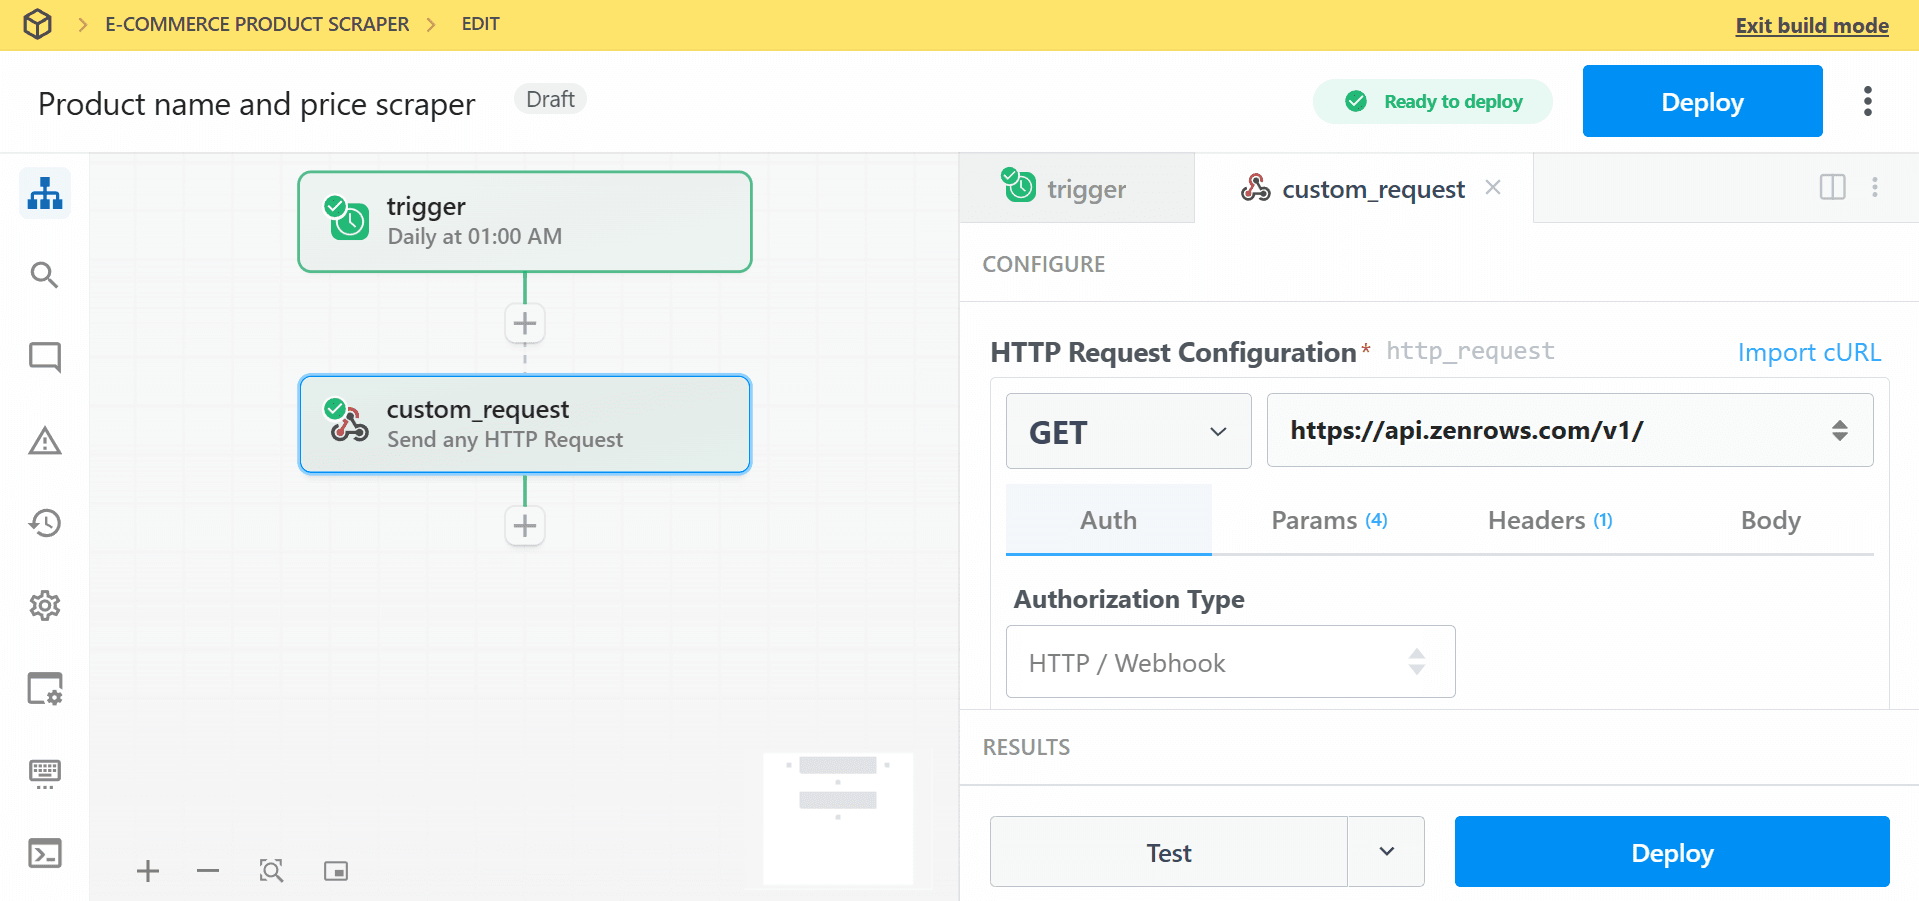
Task: Add step after trigger node
Action: pos(525,324)
